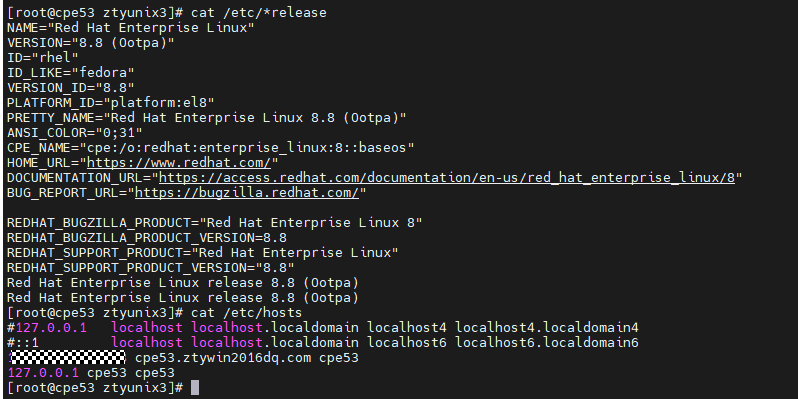The height and width of the screenshot is (399, 798).
Task: Click the terminal cursor block at the prompt
Action: pos(195,388)
